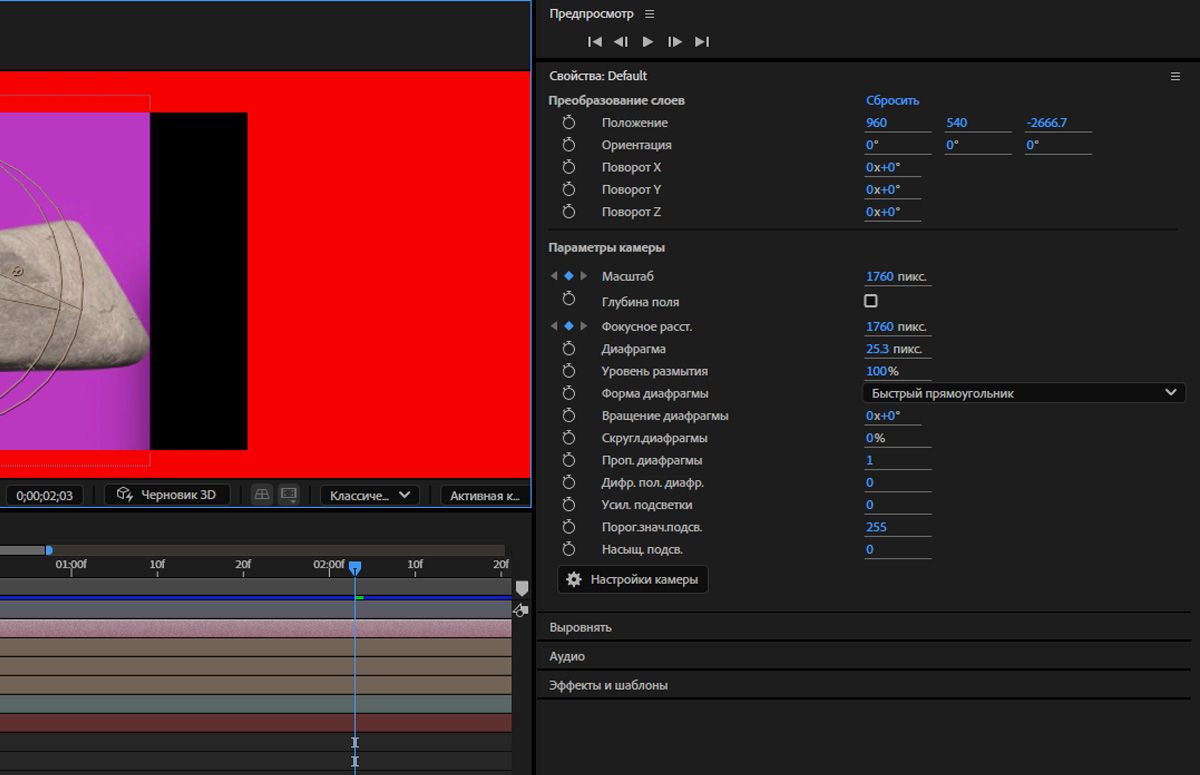Open the Форма диафрагмы dropdown
This screenshot has height=775, width=1200.
click(x=1023, y=394)
